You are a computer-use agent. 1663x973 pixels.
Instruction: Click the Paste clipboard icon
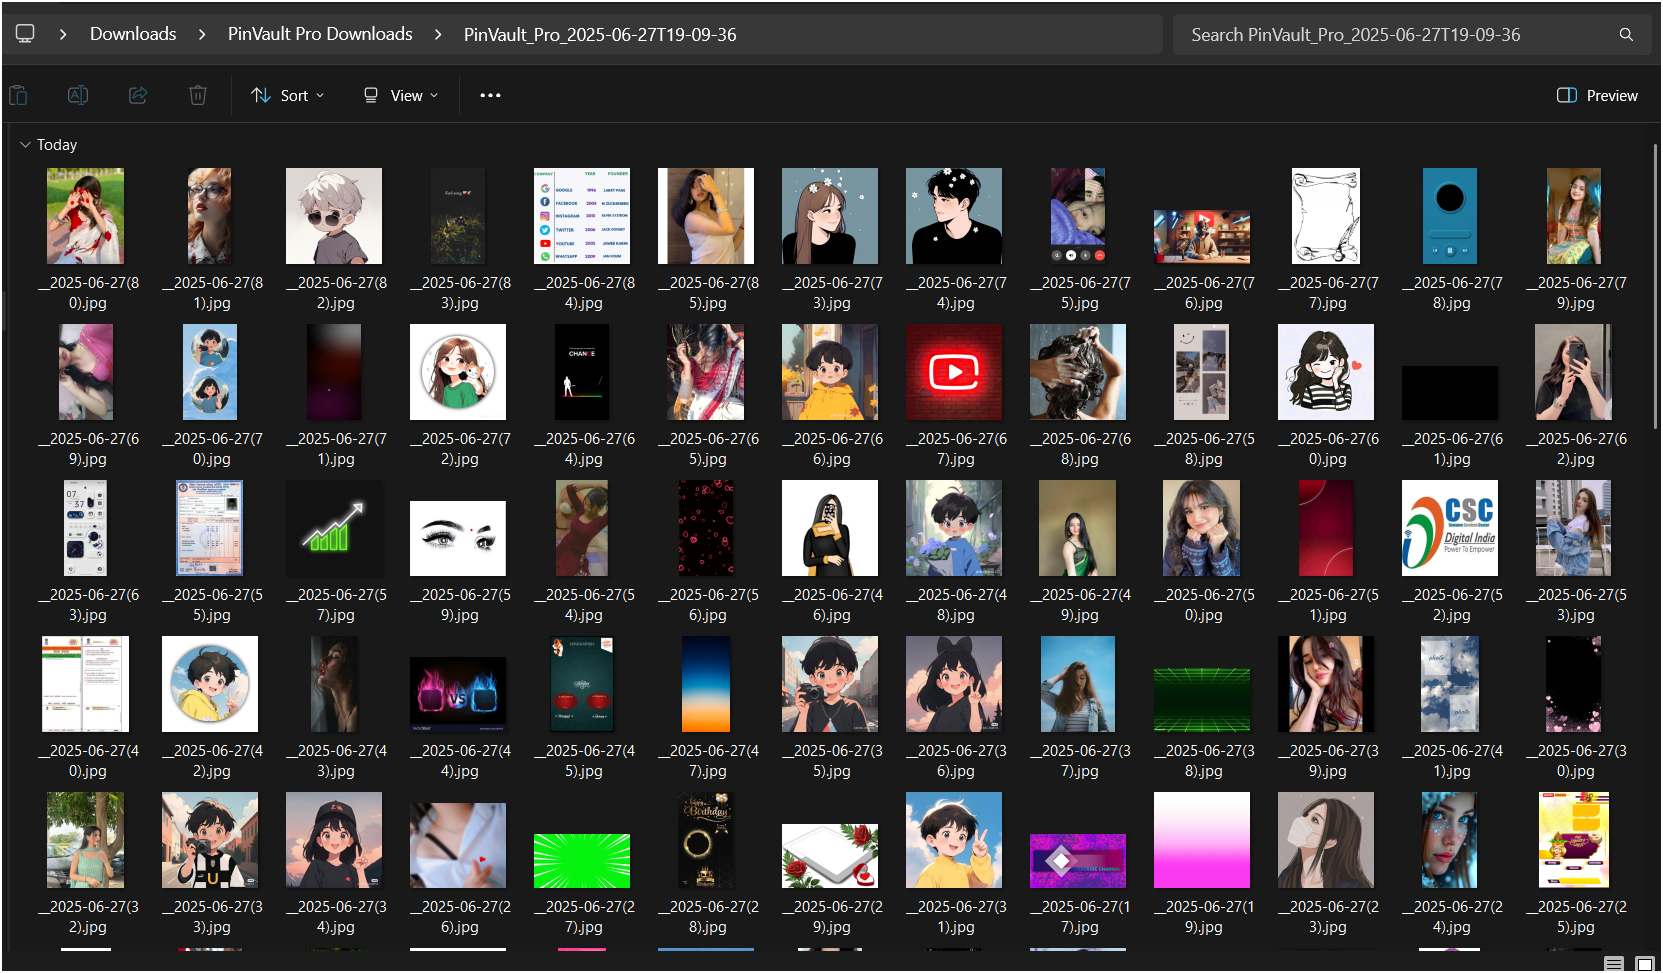coord(18,96)
